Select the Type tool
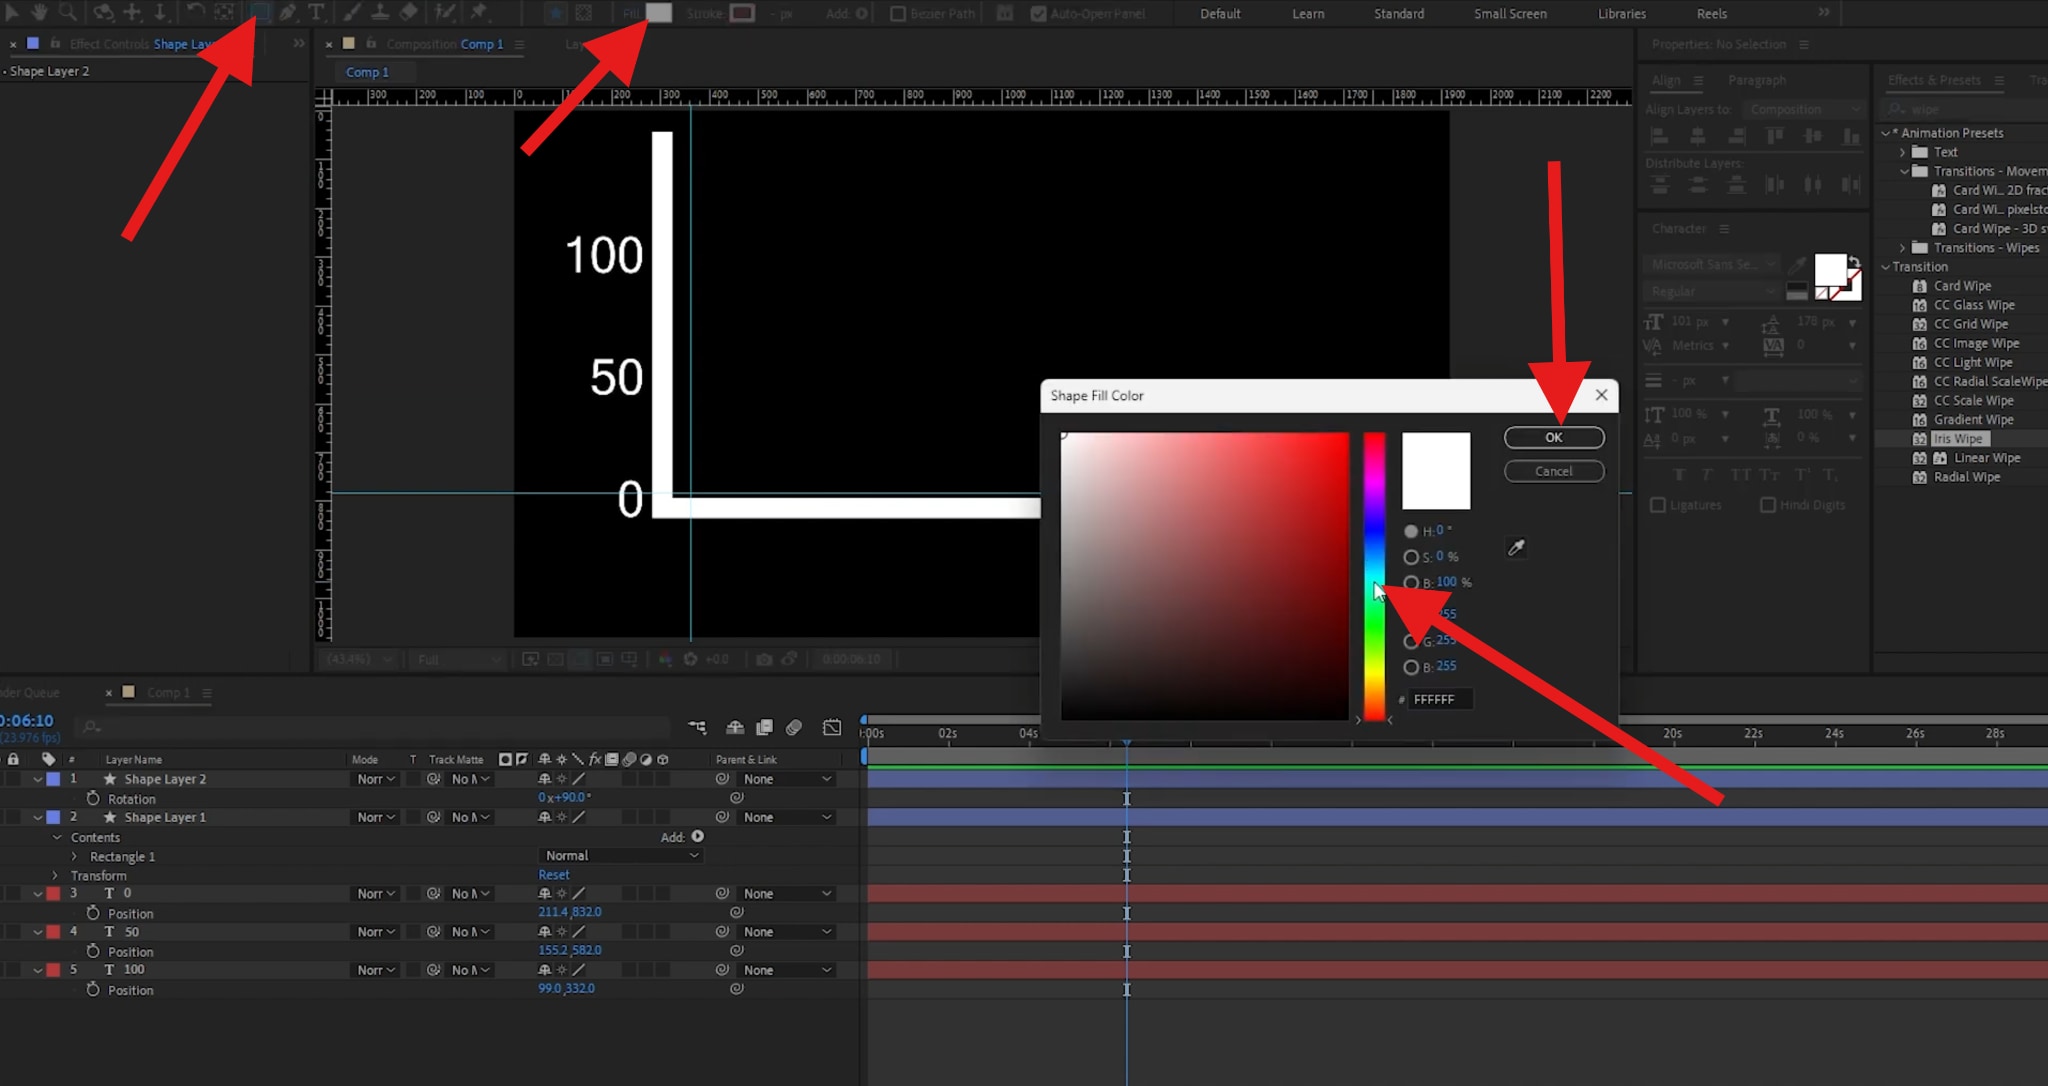Viewport: 2048px width, 1086px height. (x=317, y=13)
